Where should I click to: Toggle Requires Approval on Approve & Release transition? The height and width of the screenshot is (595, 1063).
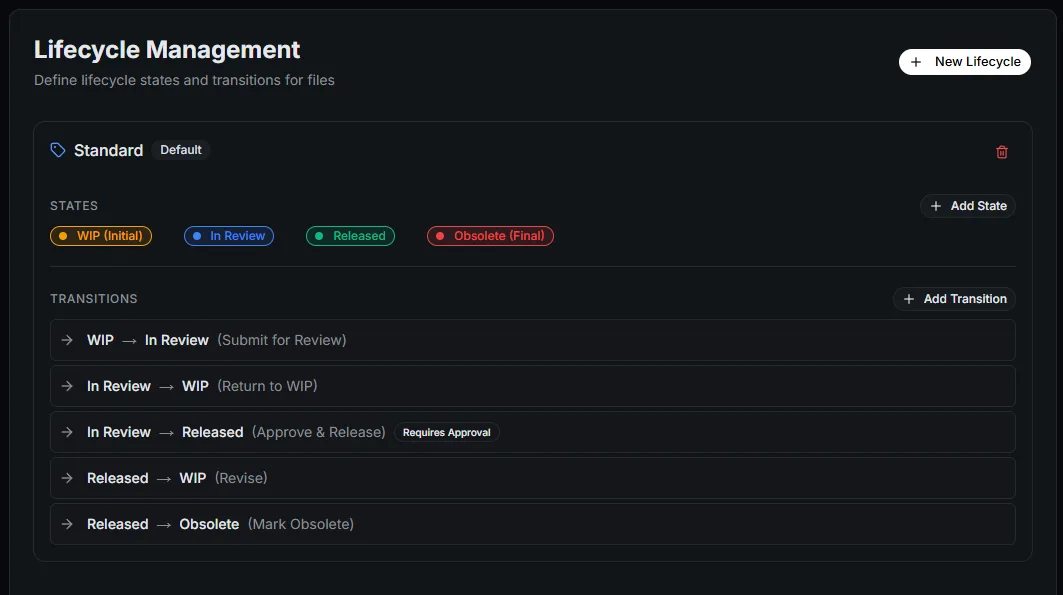(446, 432)
